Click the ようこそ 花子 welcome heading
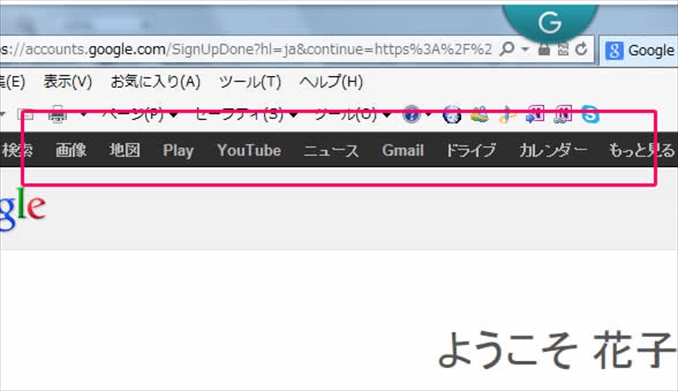The image size is (678, 391). pyautogui.click(x=557, y=350)
